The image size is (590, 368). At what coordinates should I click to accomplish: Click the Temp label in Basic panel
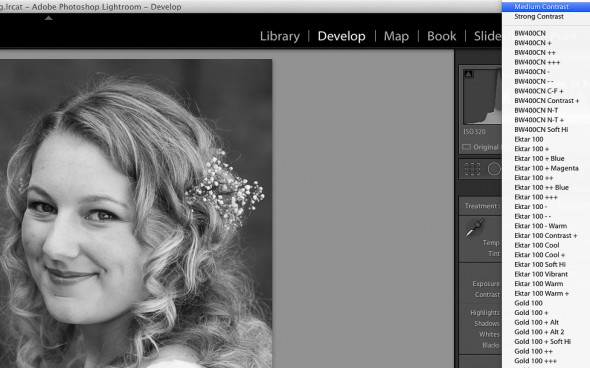(491, 243)
